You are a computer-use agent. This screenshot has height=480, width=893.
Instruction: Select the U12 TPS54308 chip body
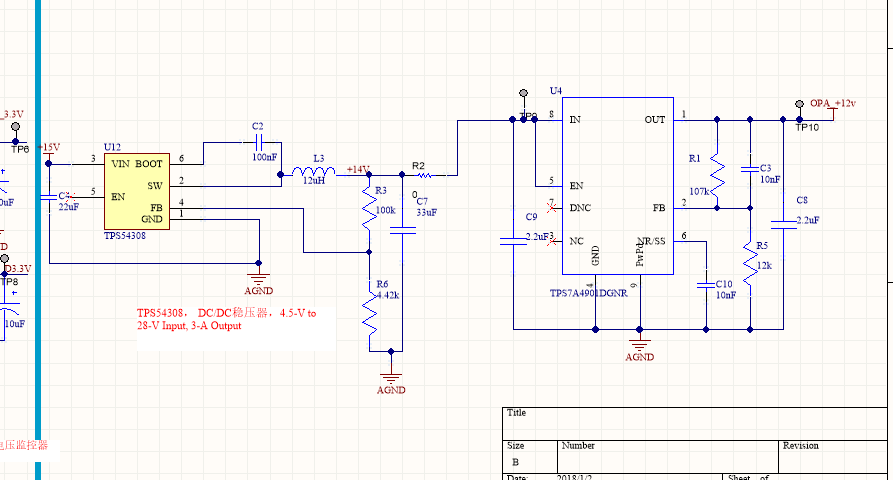137,191
